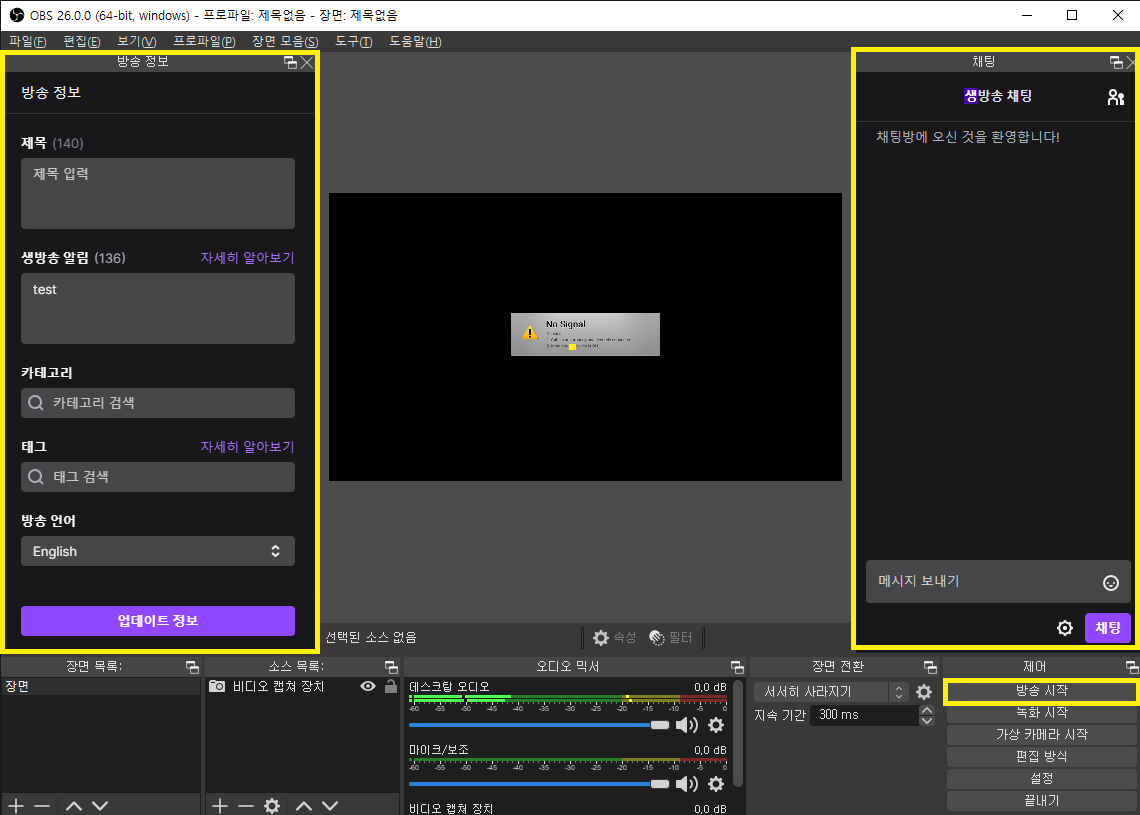
Task: Toggle visibility of 비디오 캡쳐 장치 source
Action: [x=368, y=686]
